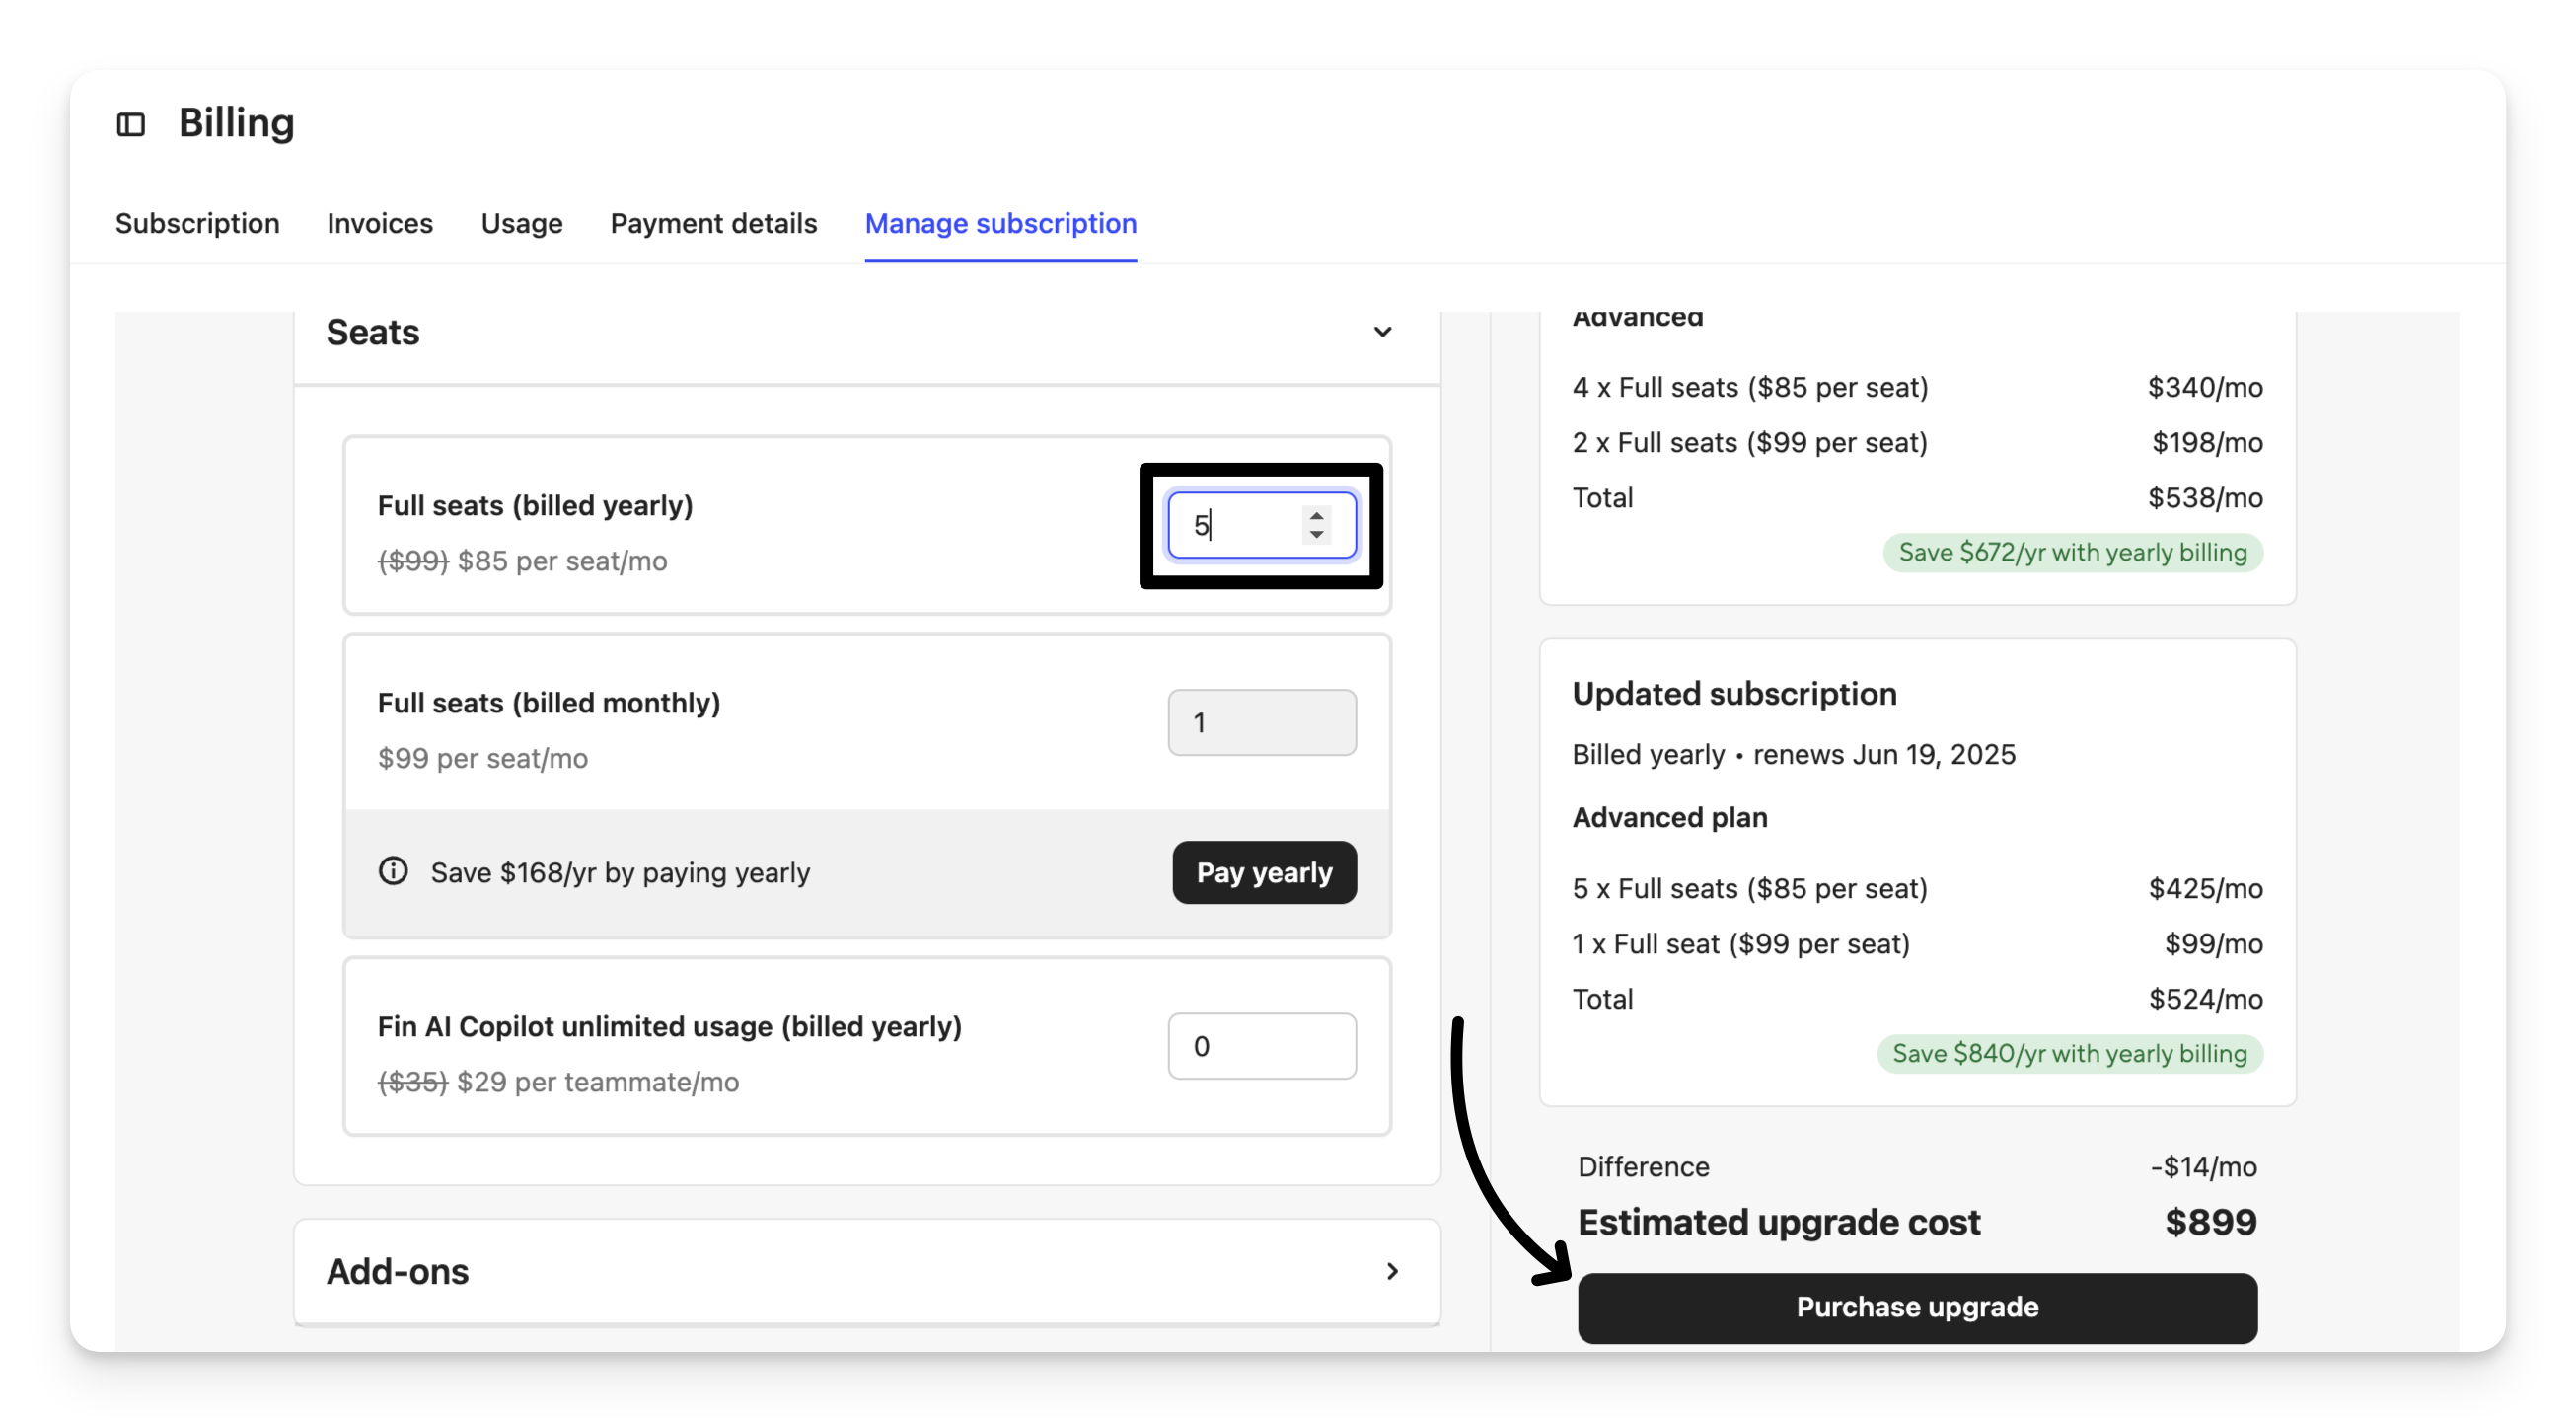2576x1422 pixels.
Task: Open the Payment details tab
Action: tap(714, 223)
